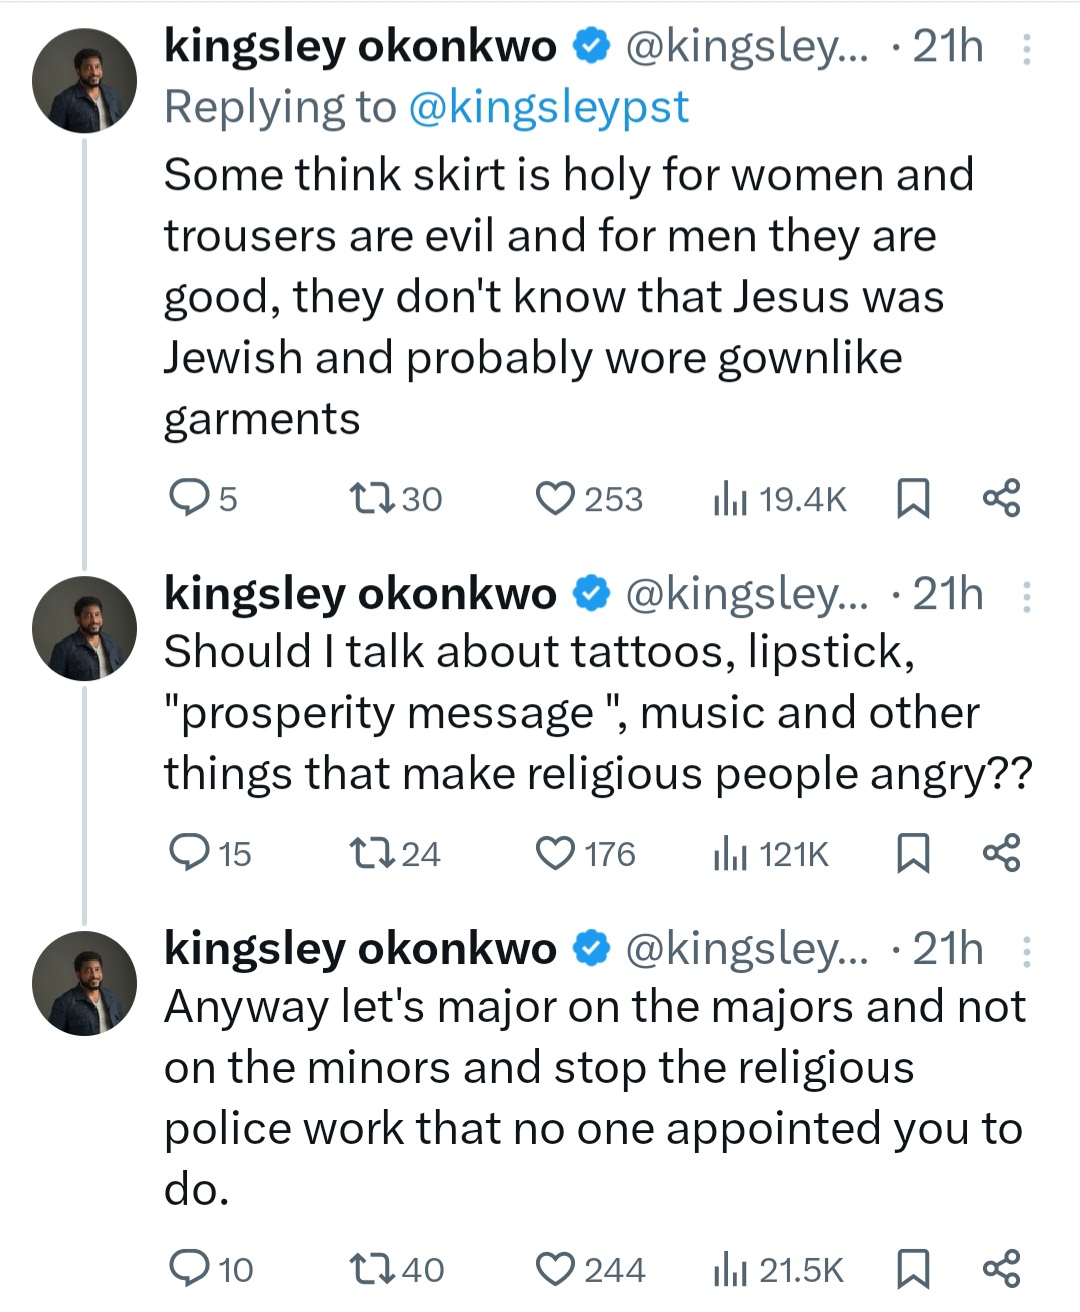This screenshot has width=1080, height=1312.
Task: Like the tweet about skirts and trousers
Action: pyautogui.click(x=555, y=498)
